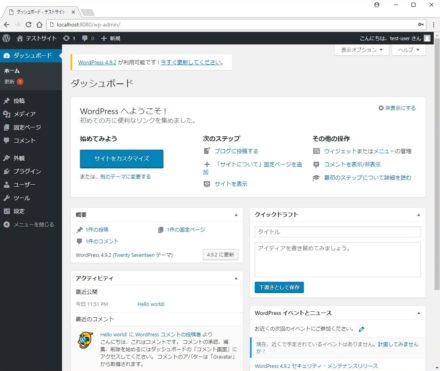The height and width of the screenshot is (371, 440).
Task: Select ダッシュボード in the sidebar
Action: [31, 56]
